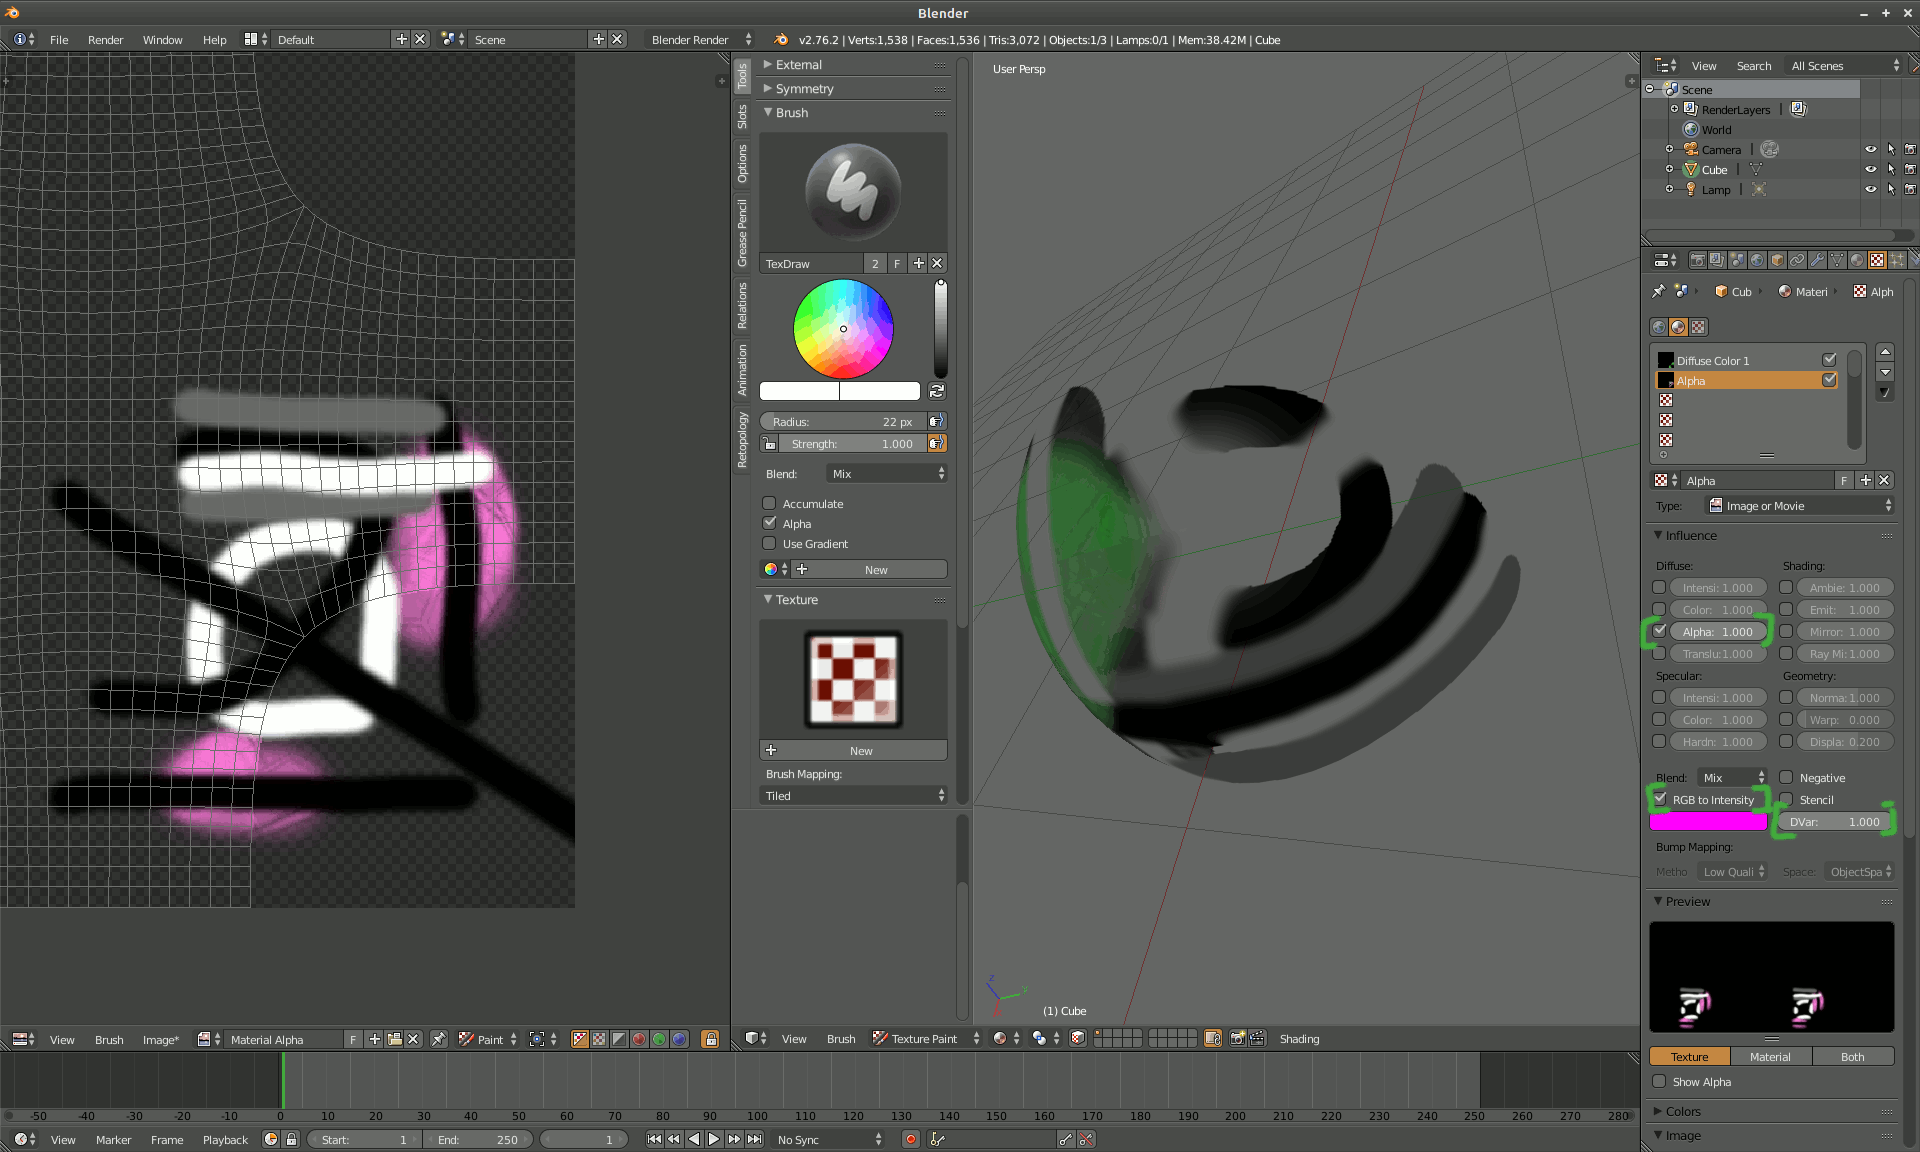Open the Brush Mapping Tiled dropdown
The width and height of the screenshot is (1920, 1152).
pos(853,795)
